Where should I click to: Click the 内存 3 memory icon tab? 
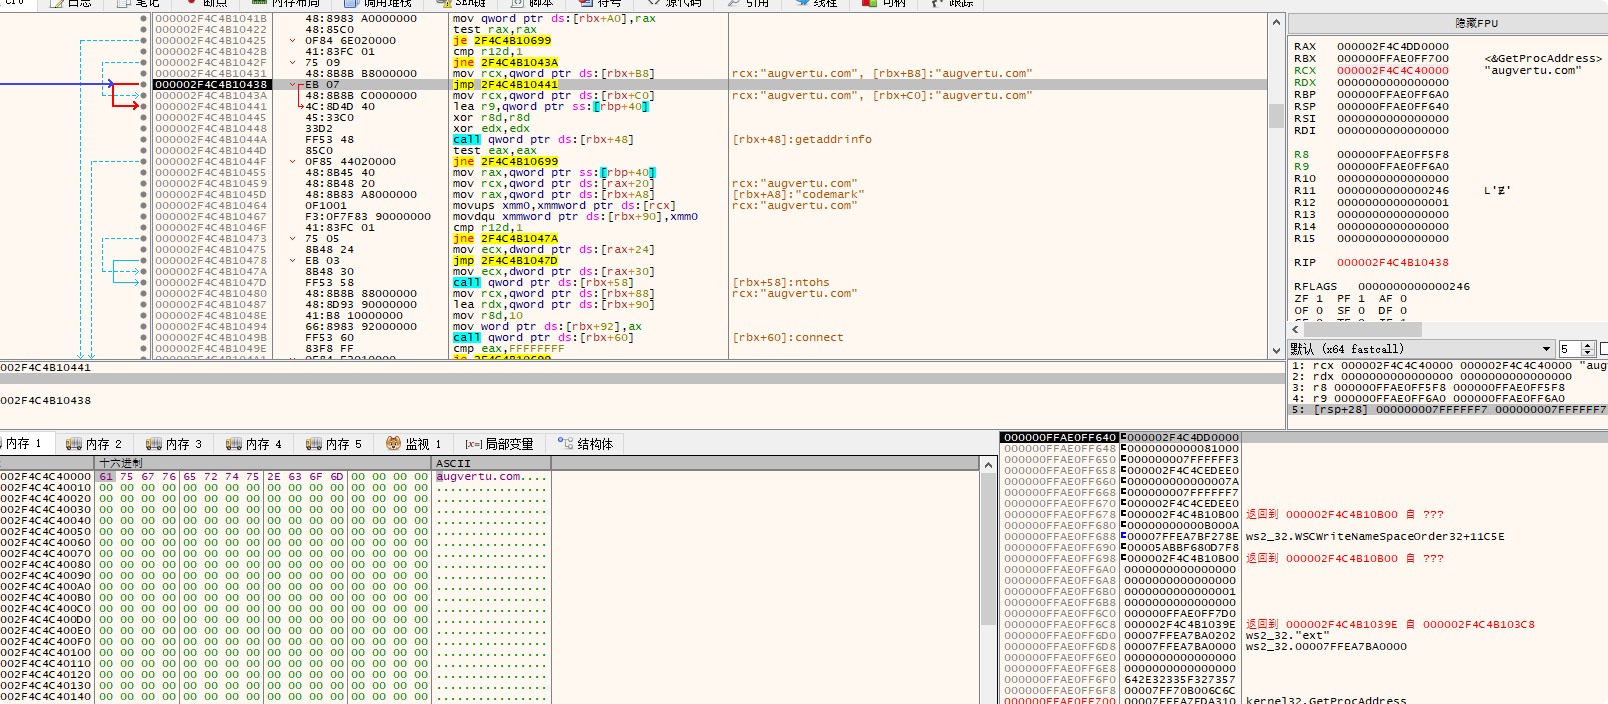click(x=174, y=444)
